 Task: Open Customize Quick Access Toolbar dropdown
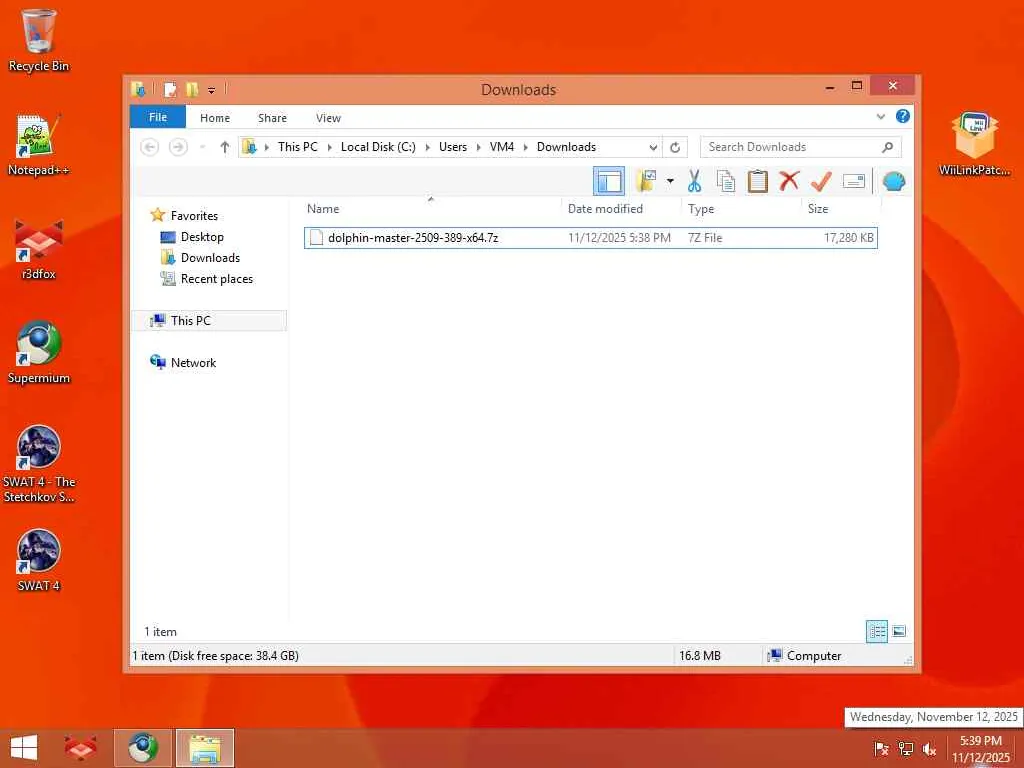211,90
